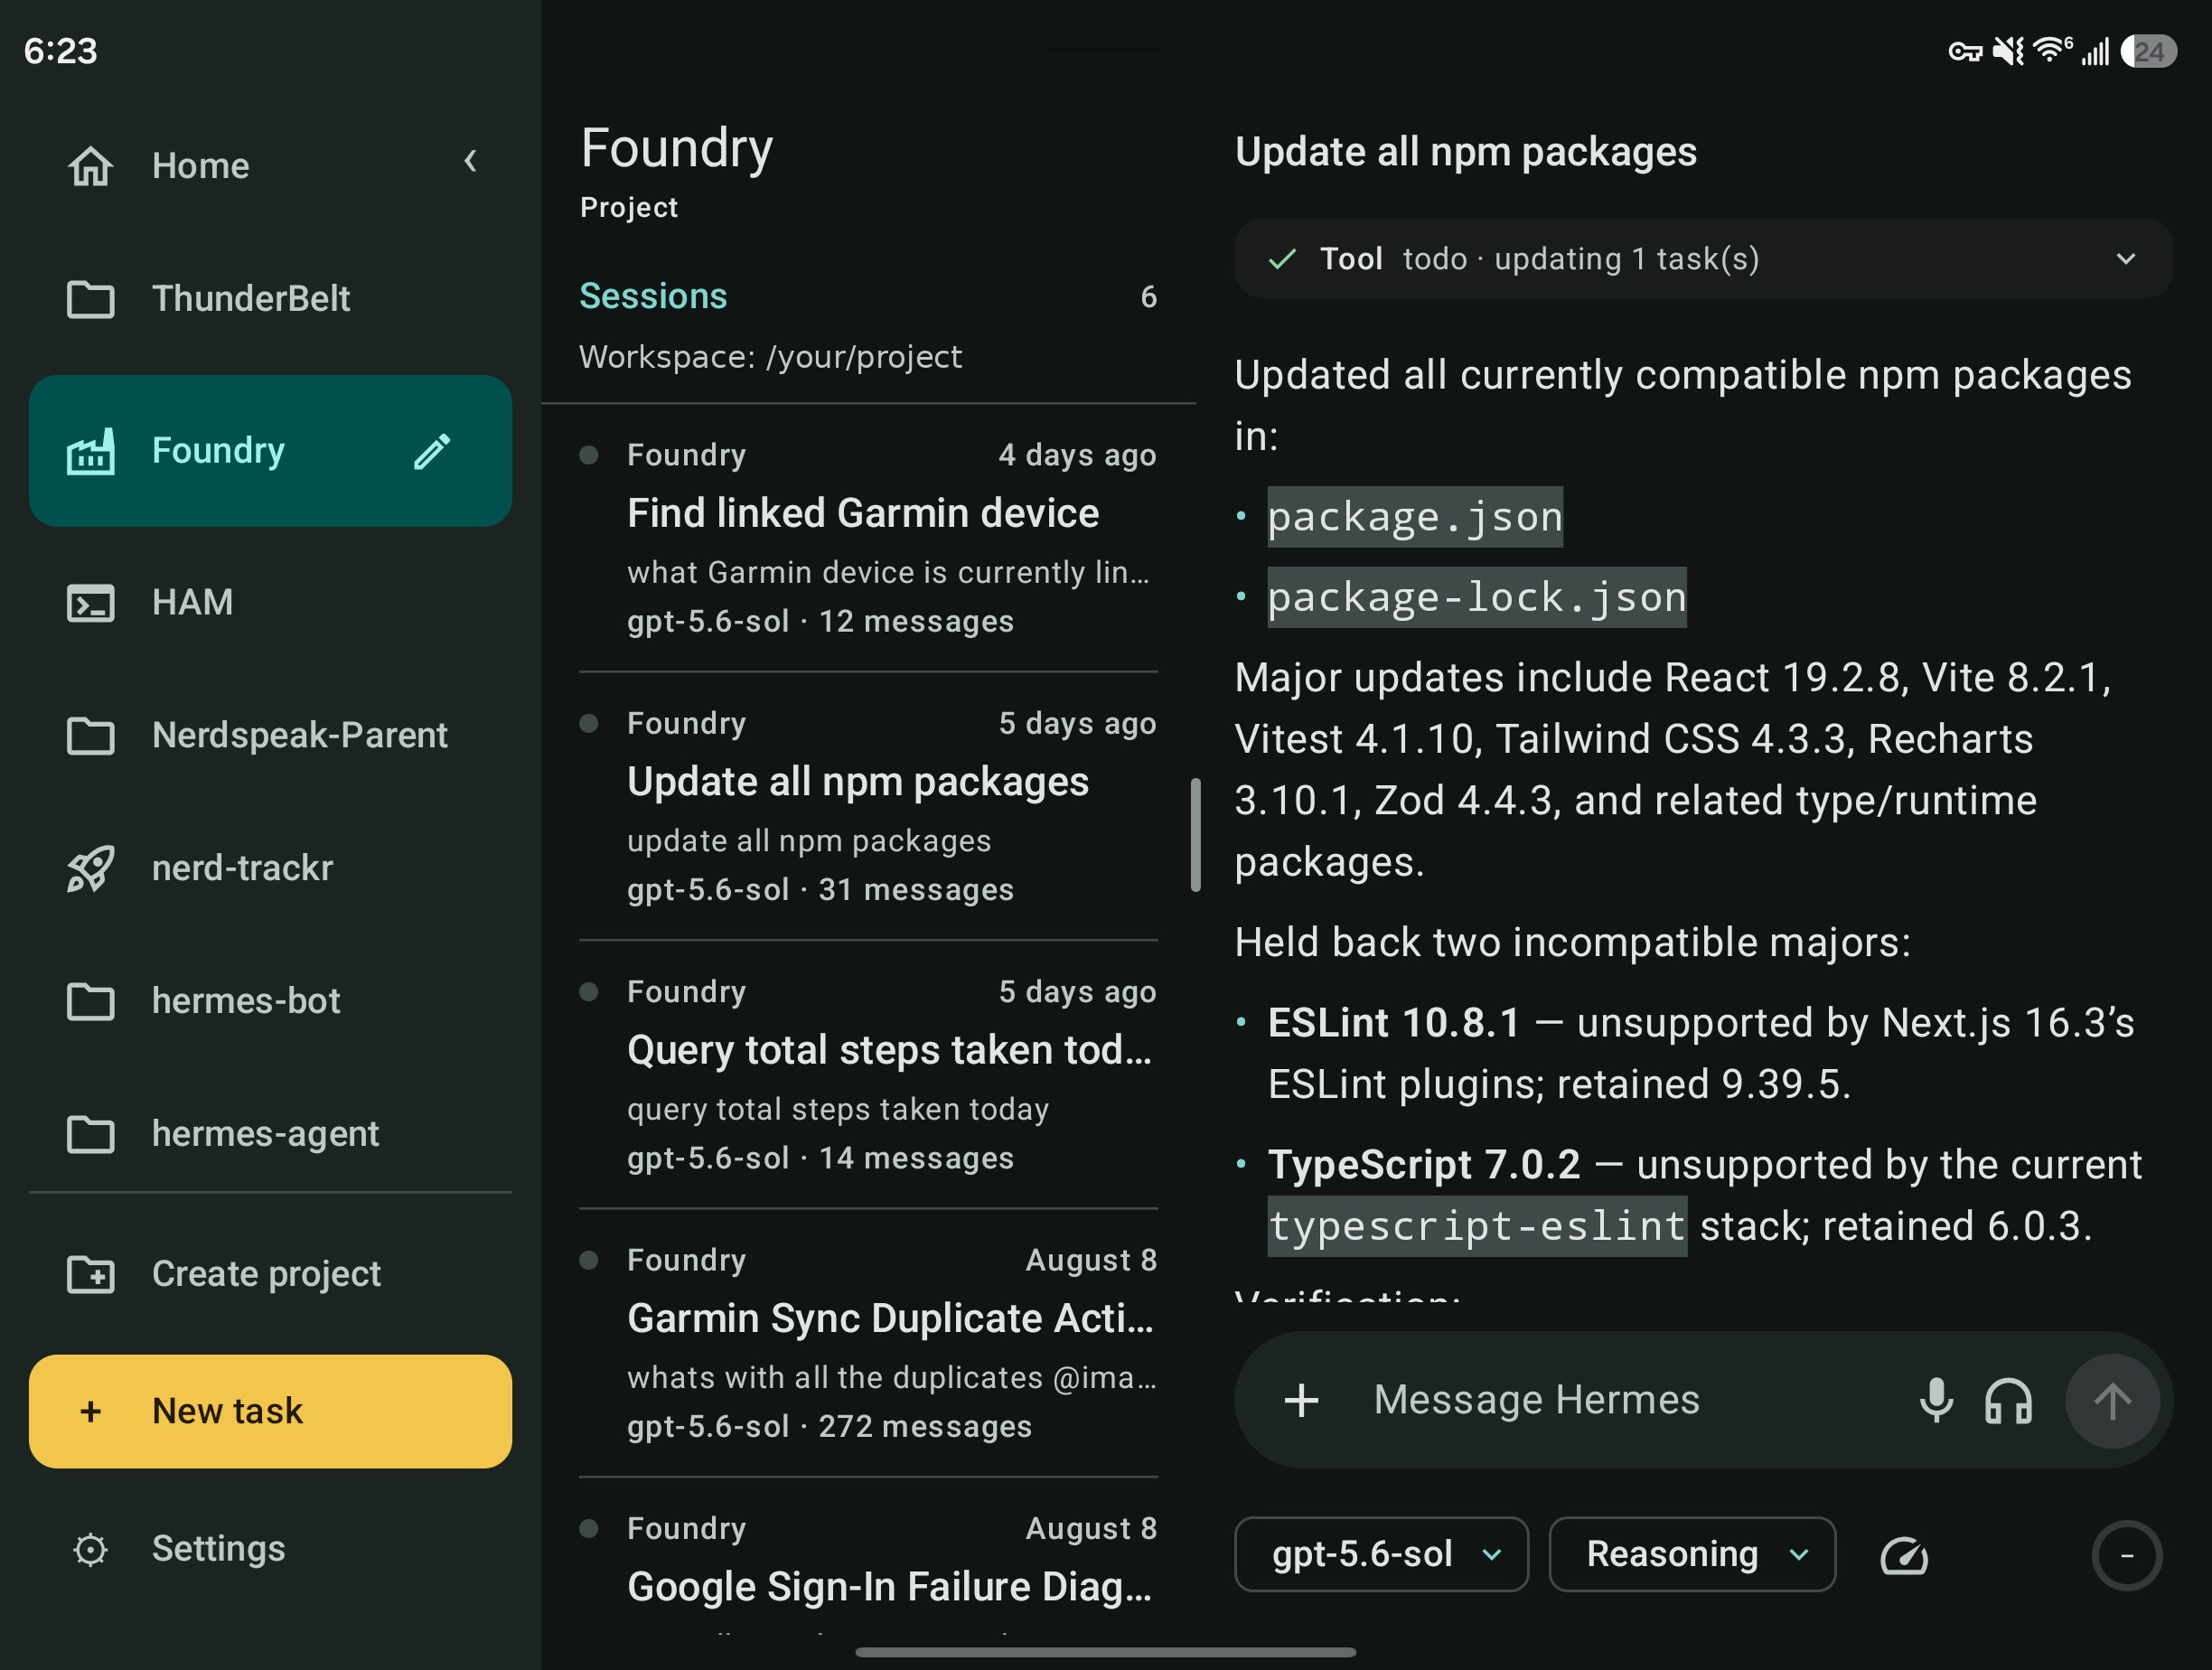This screenshot has width=2212, height=1670.
Task: Click hermes-agent folder icon
Action: (90, 1134)
